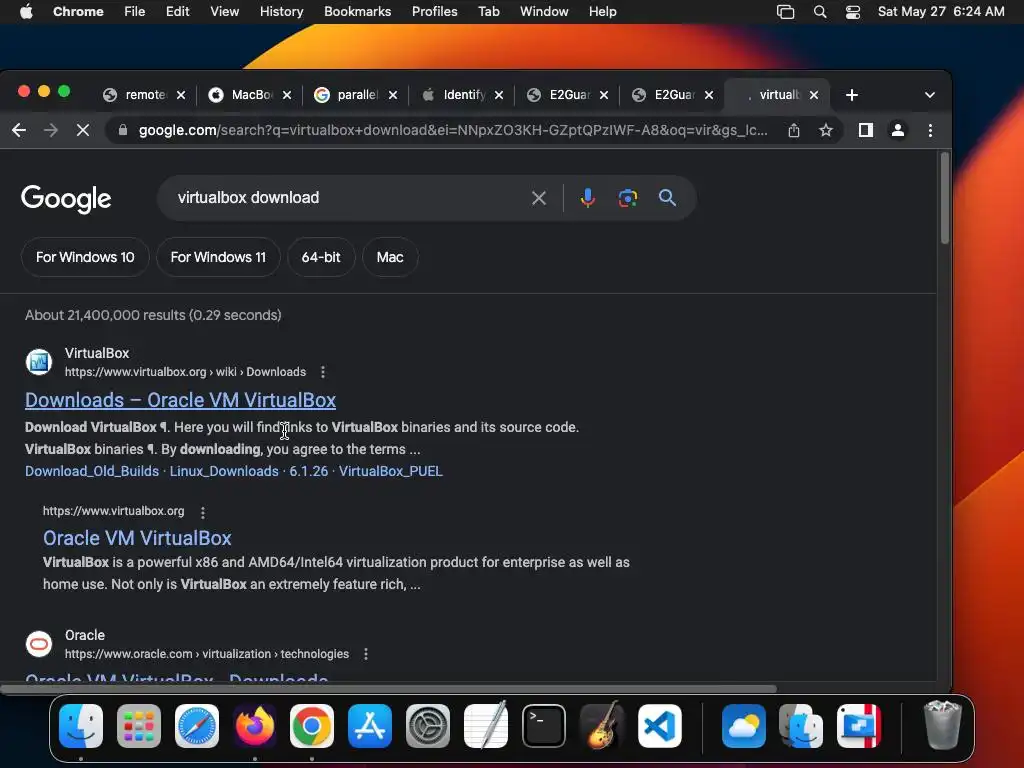Toggle the Chrome side panel
The image size is (1024, 768).
866,131
